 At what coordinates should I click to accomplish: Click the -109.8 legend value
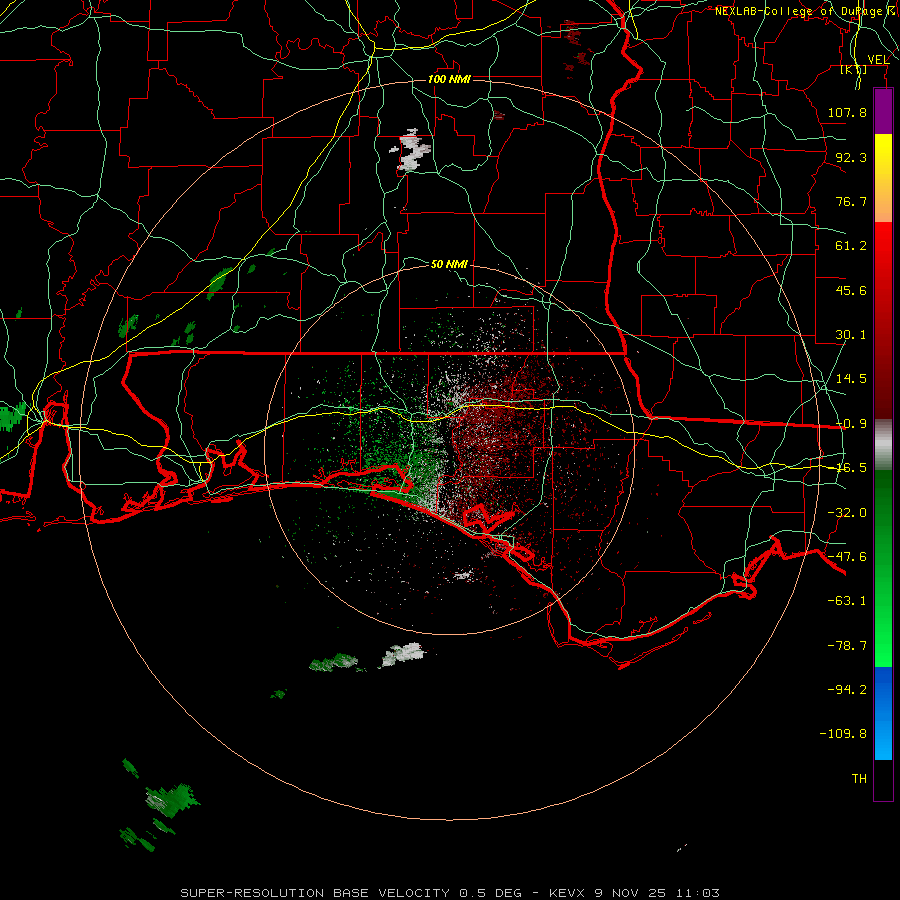pyautogui.click(x=843, y=734)
